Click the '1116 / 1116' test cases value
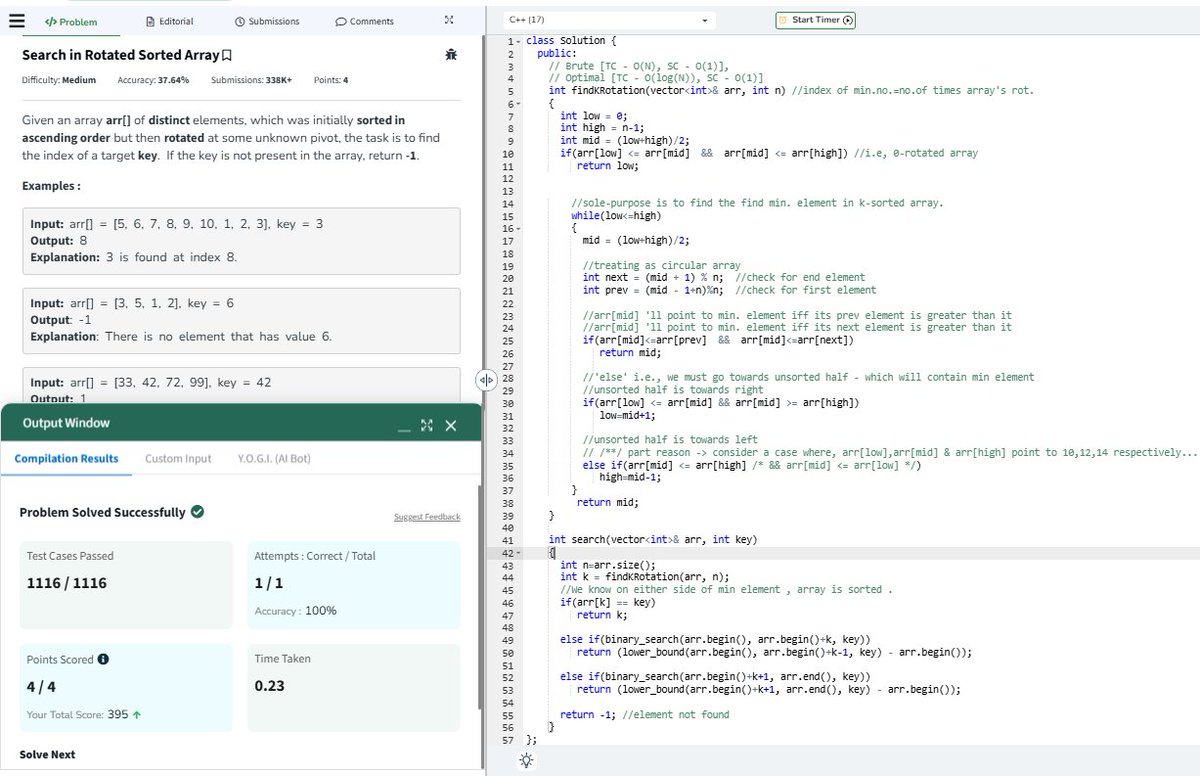The image size is (1200, 776). [66, 583]
